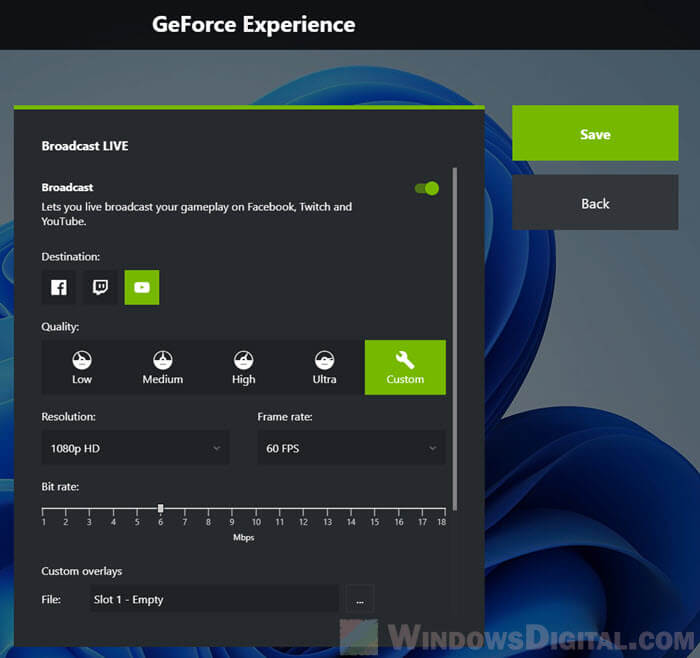This screenshot has height=658, width=700.
Task: Click the bit rate slider handle
Action: pos(161,508)
